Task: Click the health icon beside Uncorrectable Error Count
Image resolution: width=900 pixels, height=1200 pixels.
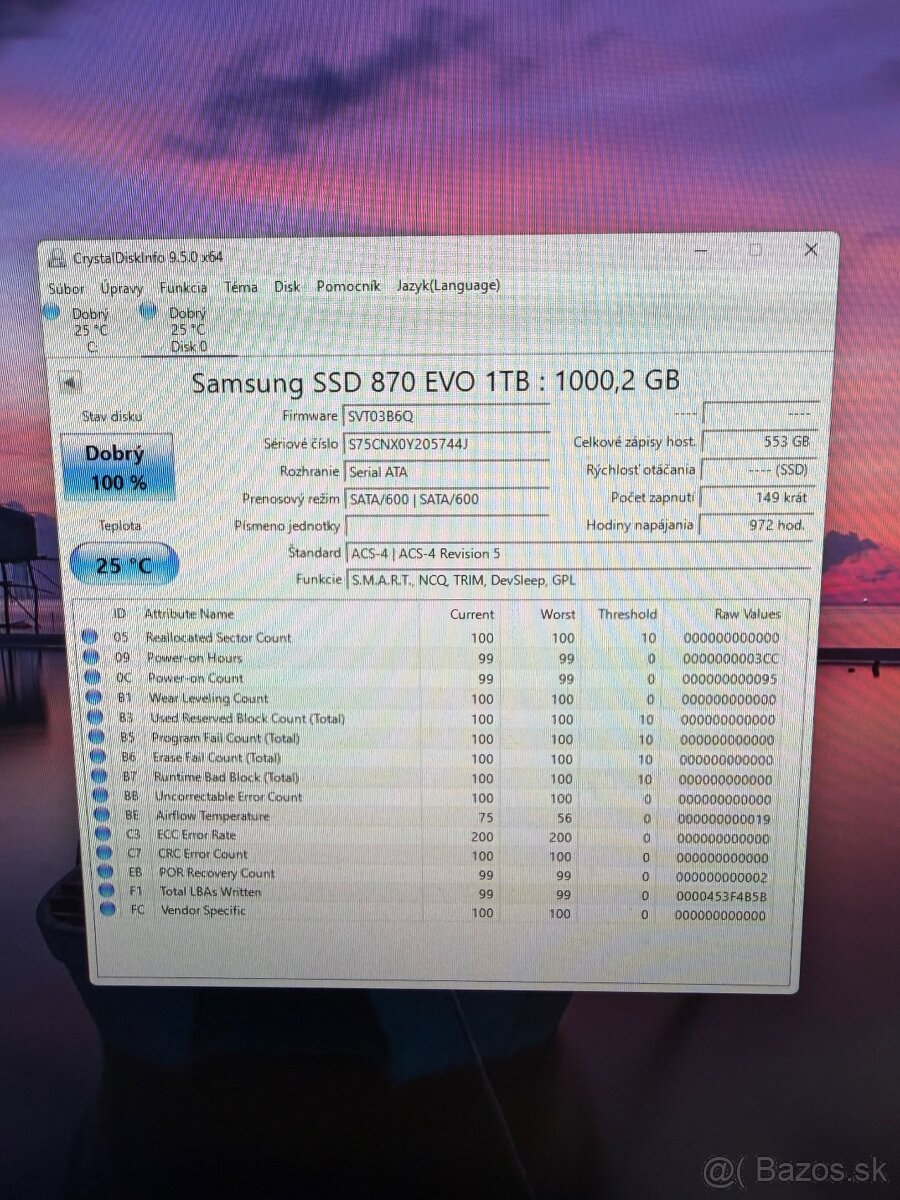Action: coord(98,797)
